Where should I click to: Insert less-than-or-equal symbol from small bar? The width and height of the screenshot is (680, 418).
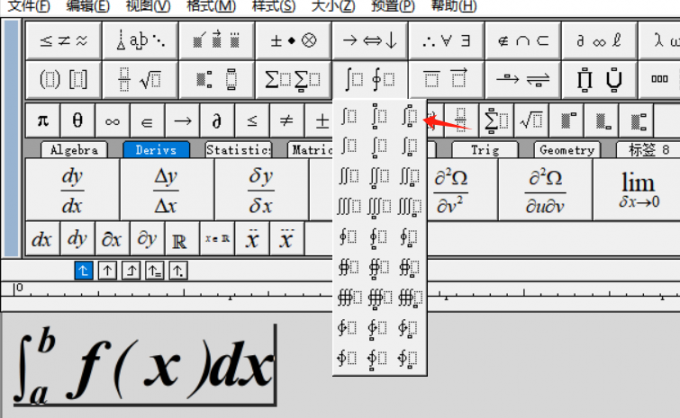coord(252,120)
